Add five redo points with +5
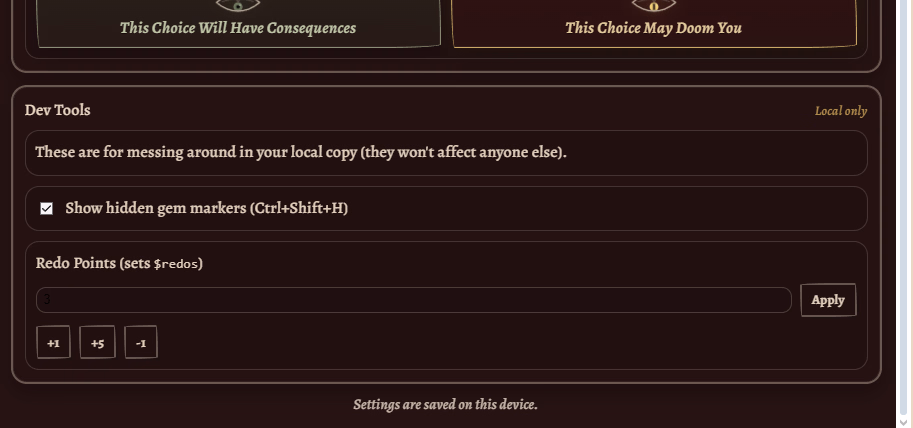Image resolution: width=913 pixels, height=428 pixels. click(x=97, y=342)
